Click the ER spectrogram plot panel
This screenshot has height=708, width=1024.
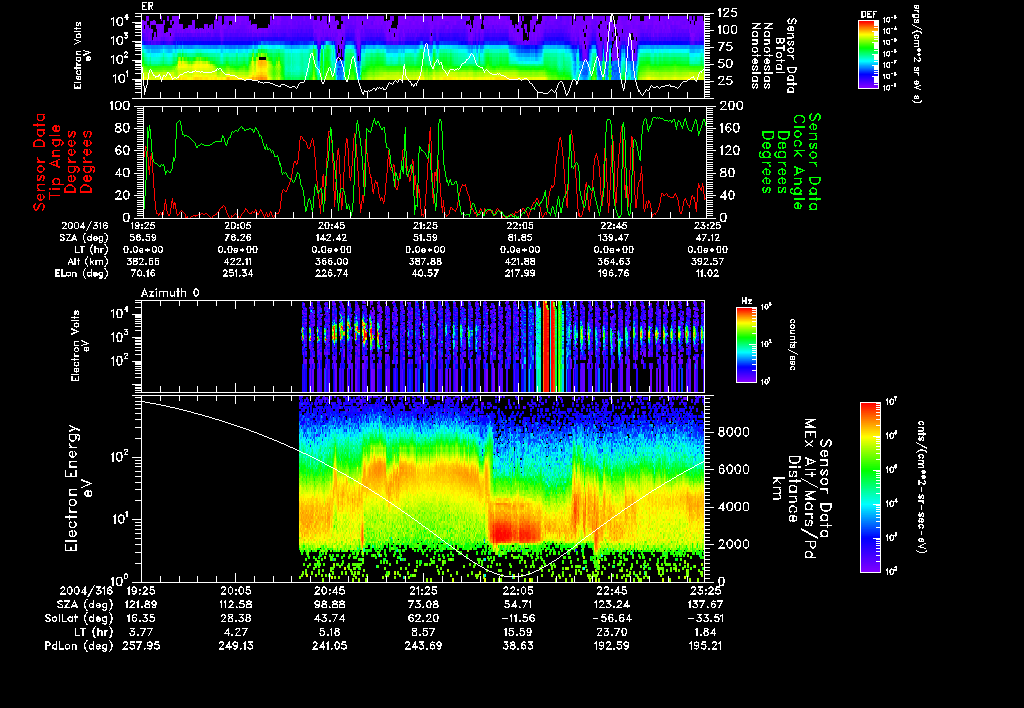pyautogui.click(x=423, y=56)
